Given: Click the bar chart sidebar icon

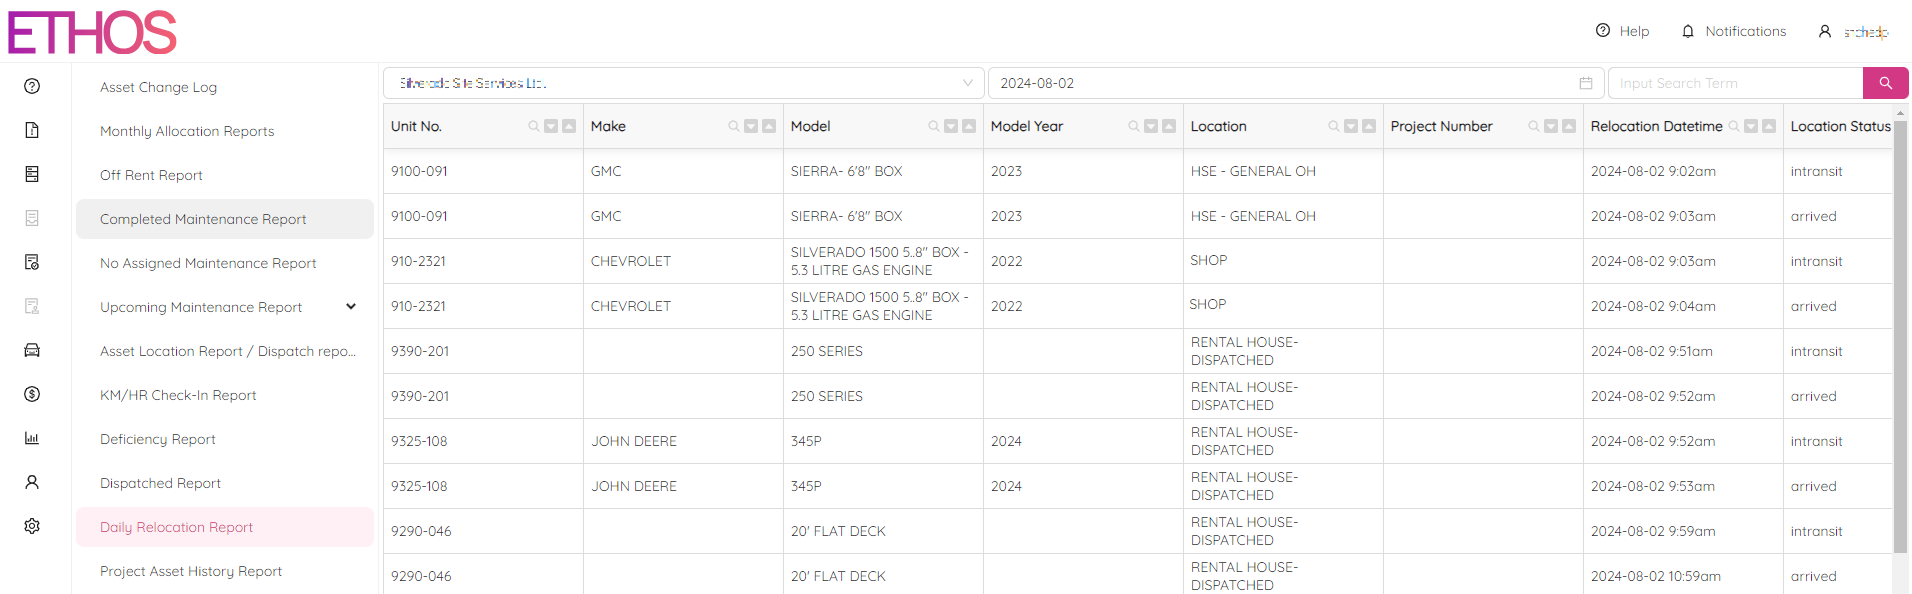Looking at the screenshot, I should pyautogui.click(x=32, y=438).
